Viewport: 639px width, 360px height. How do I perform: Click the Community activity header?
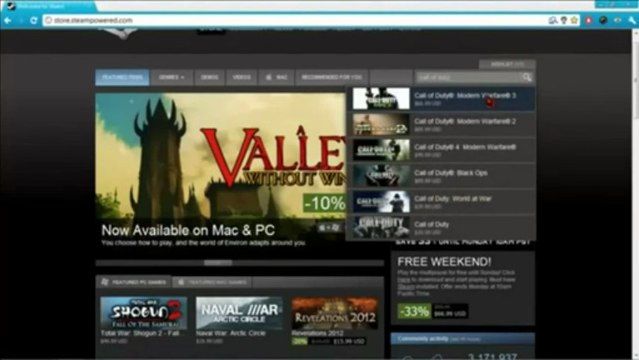pos(463,339)
